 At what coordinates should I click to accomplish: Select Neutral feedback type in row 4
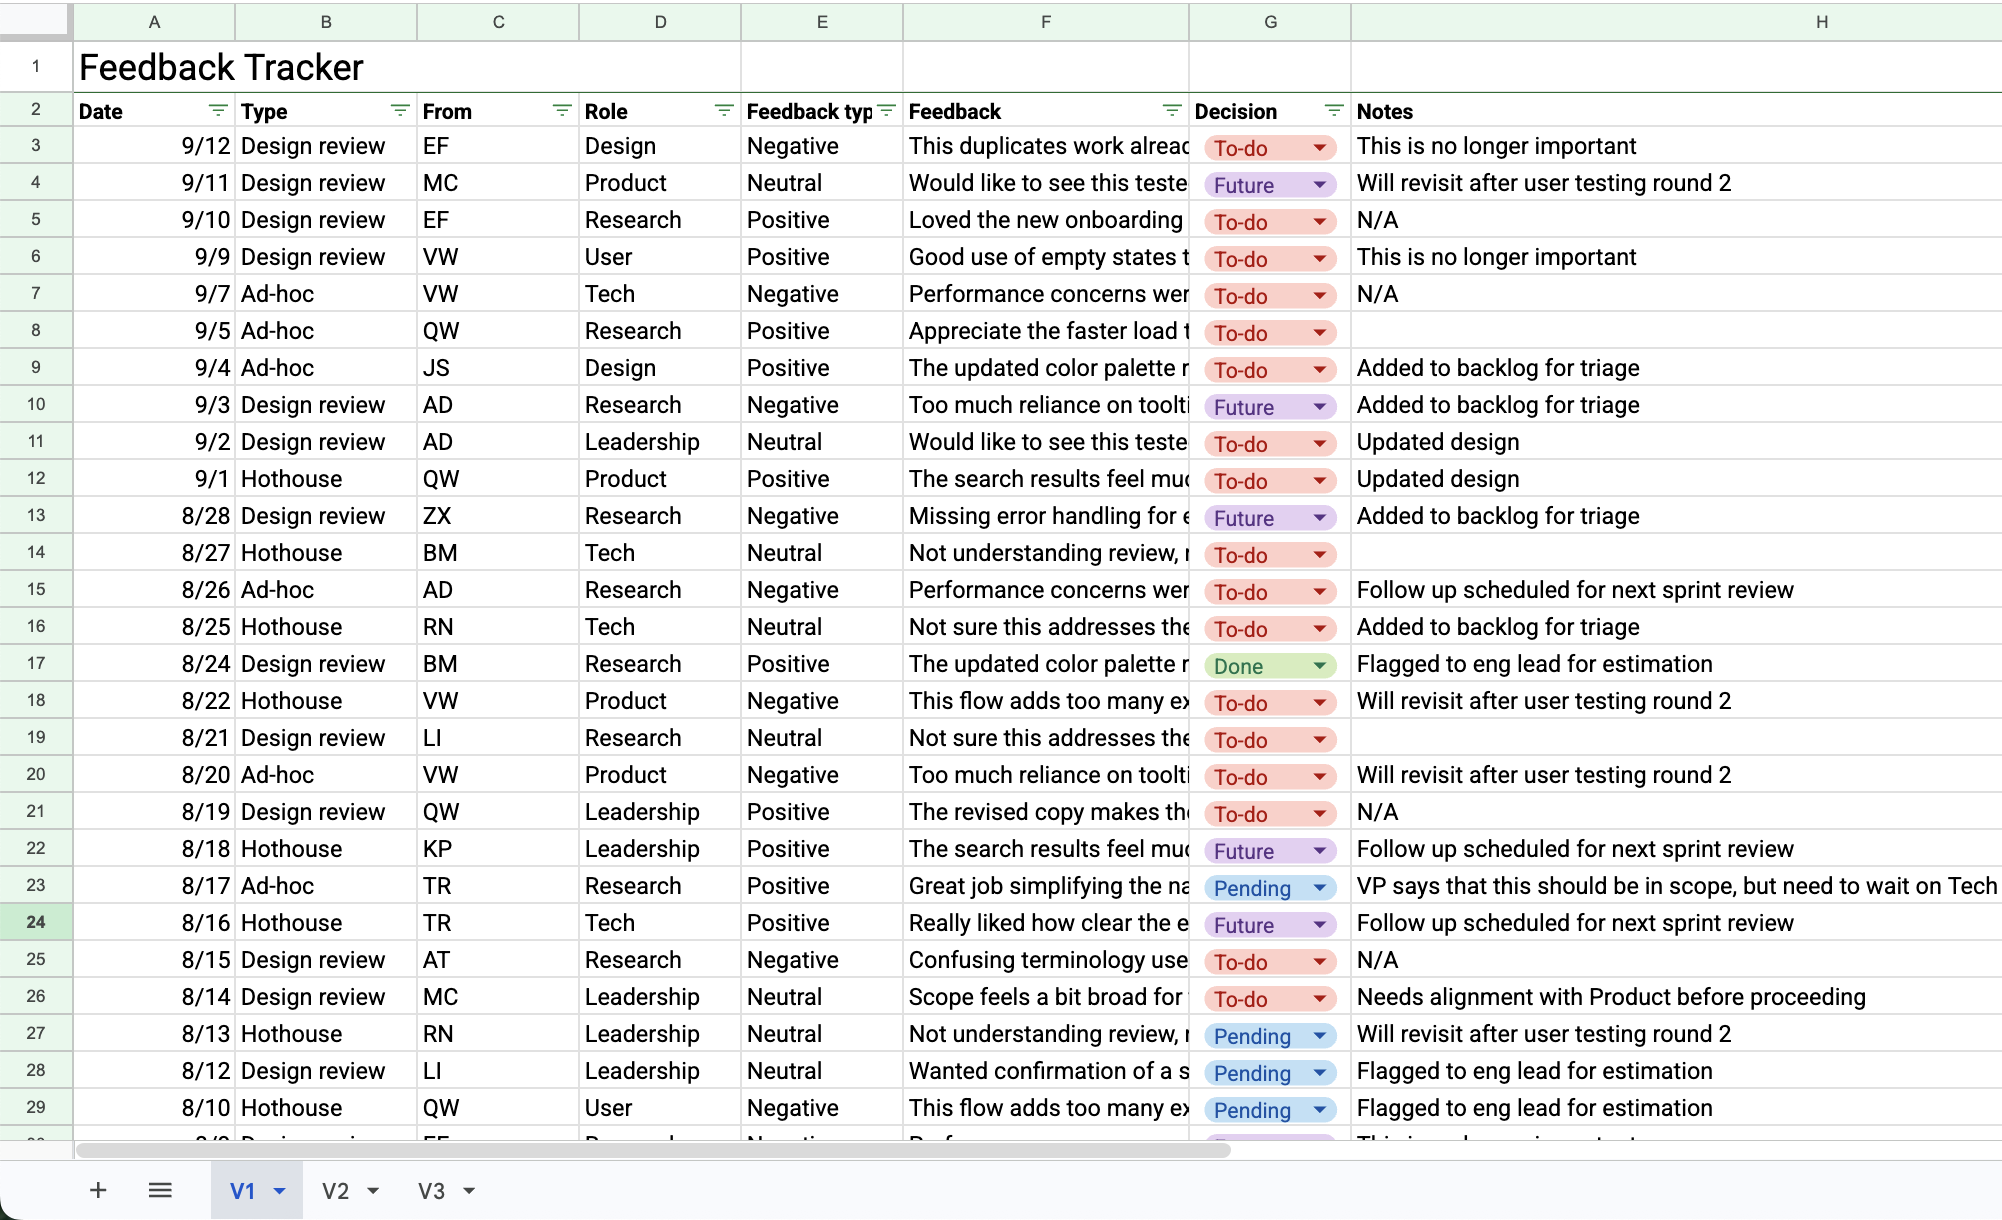point(822,182)
